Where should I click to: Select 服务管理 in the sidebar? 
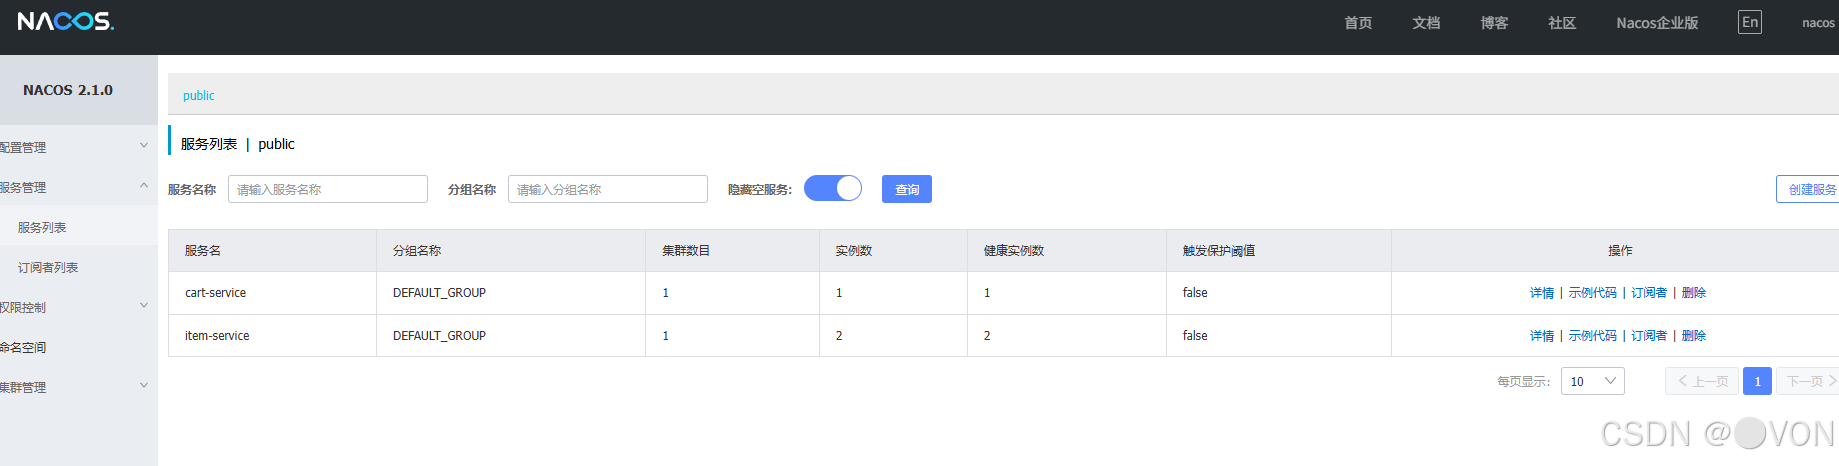point(23,187)
